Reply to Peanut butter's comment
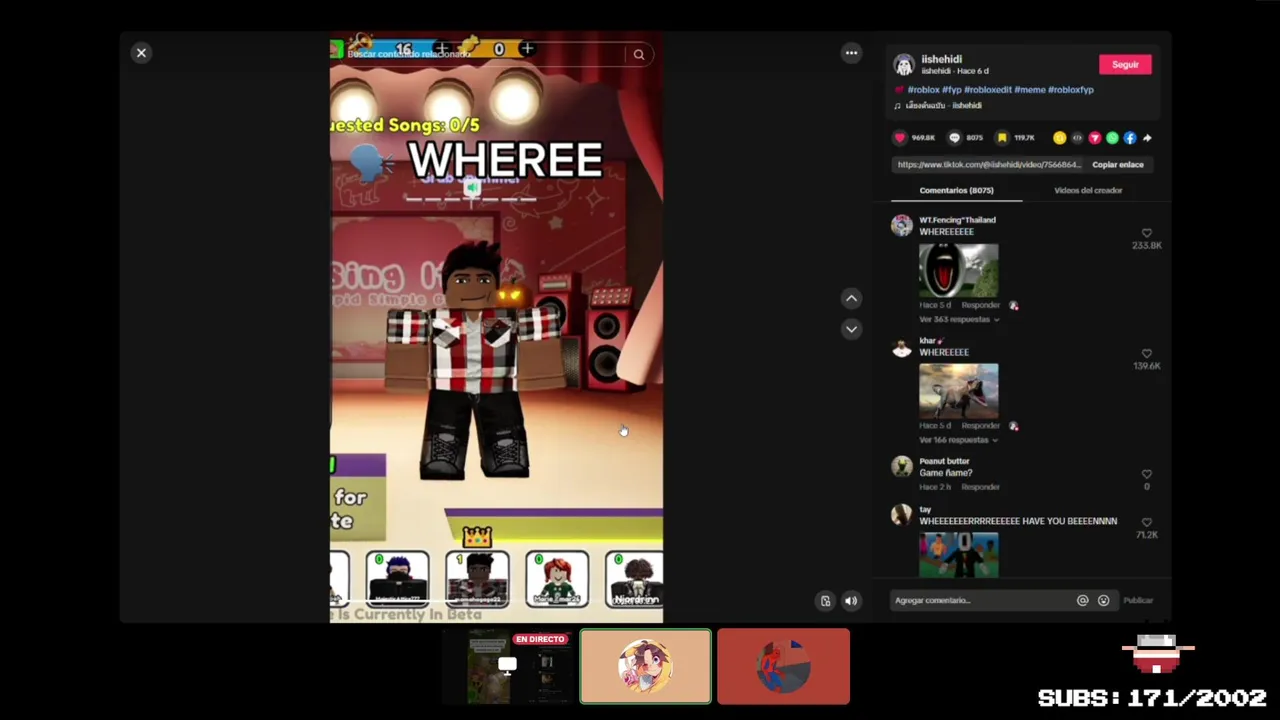 [x=980, y=487]
